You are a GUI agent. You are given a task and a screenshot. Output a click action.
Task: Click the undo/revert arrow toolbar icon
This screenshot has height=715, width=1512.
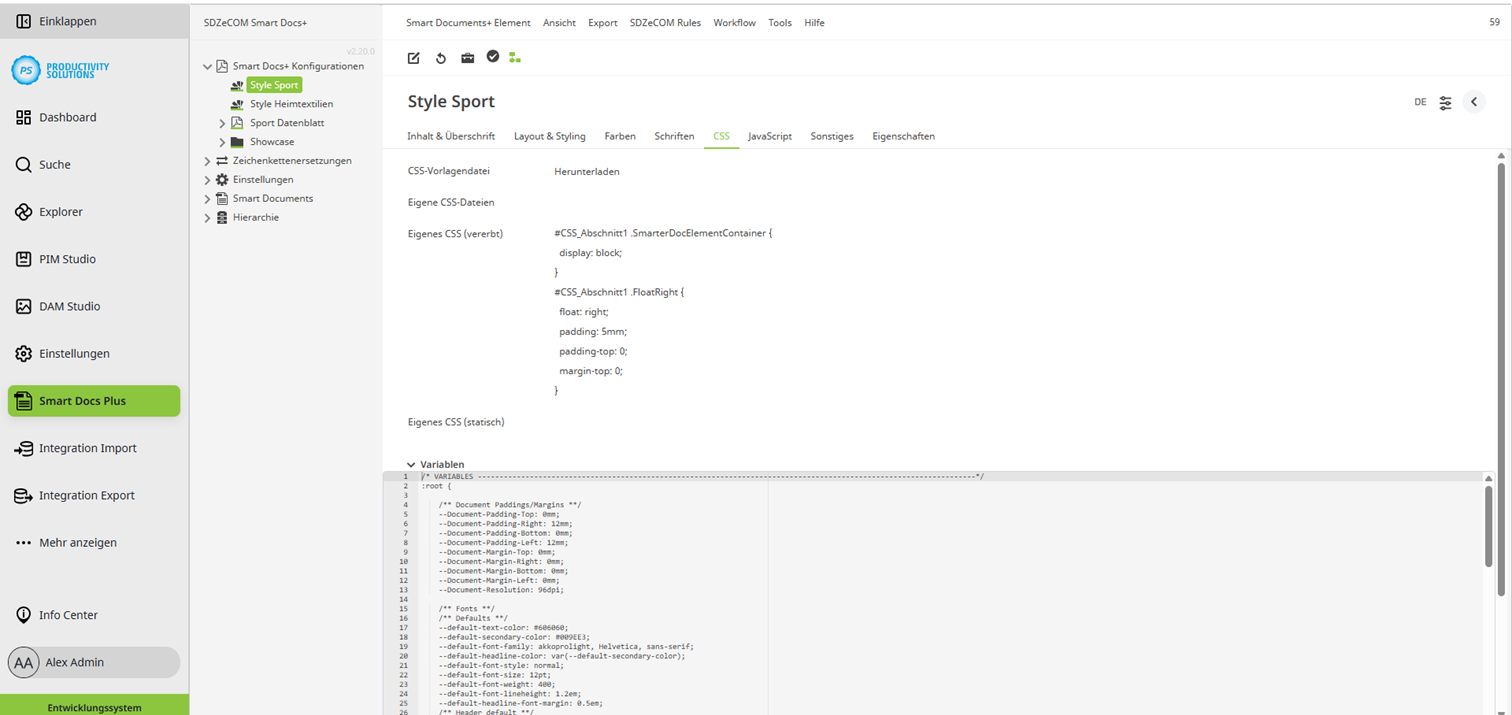coord(441,58)
